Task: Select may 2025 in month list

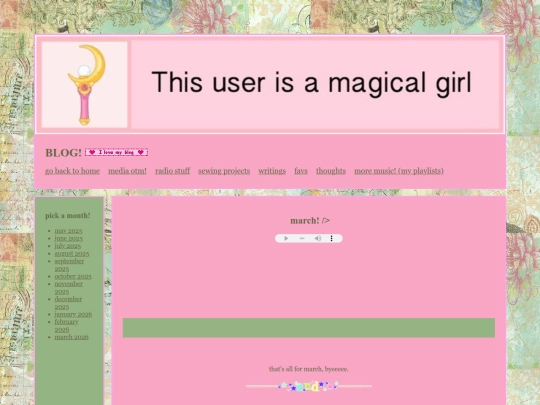Action: 69,231
